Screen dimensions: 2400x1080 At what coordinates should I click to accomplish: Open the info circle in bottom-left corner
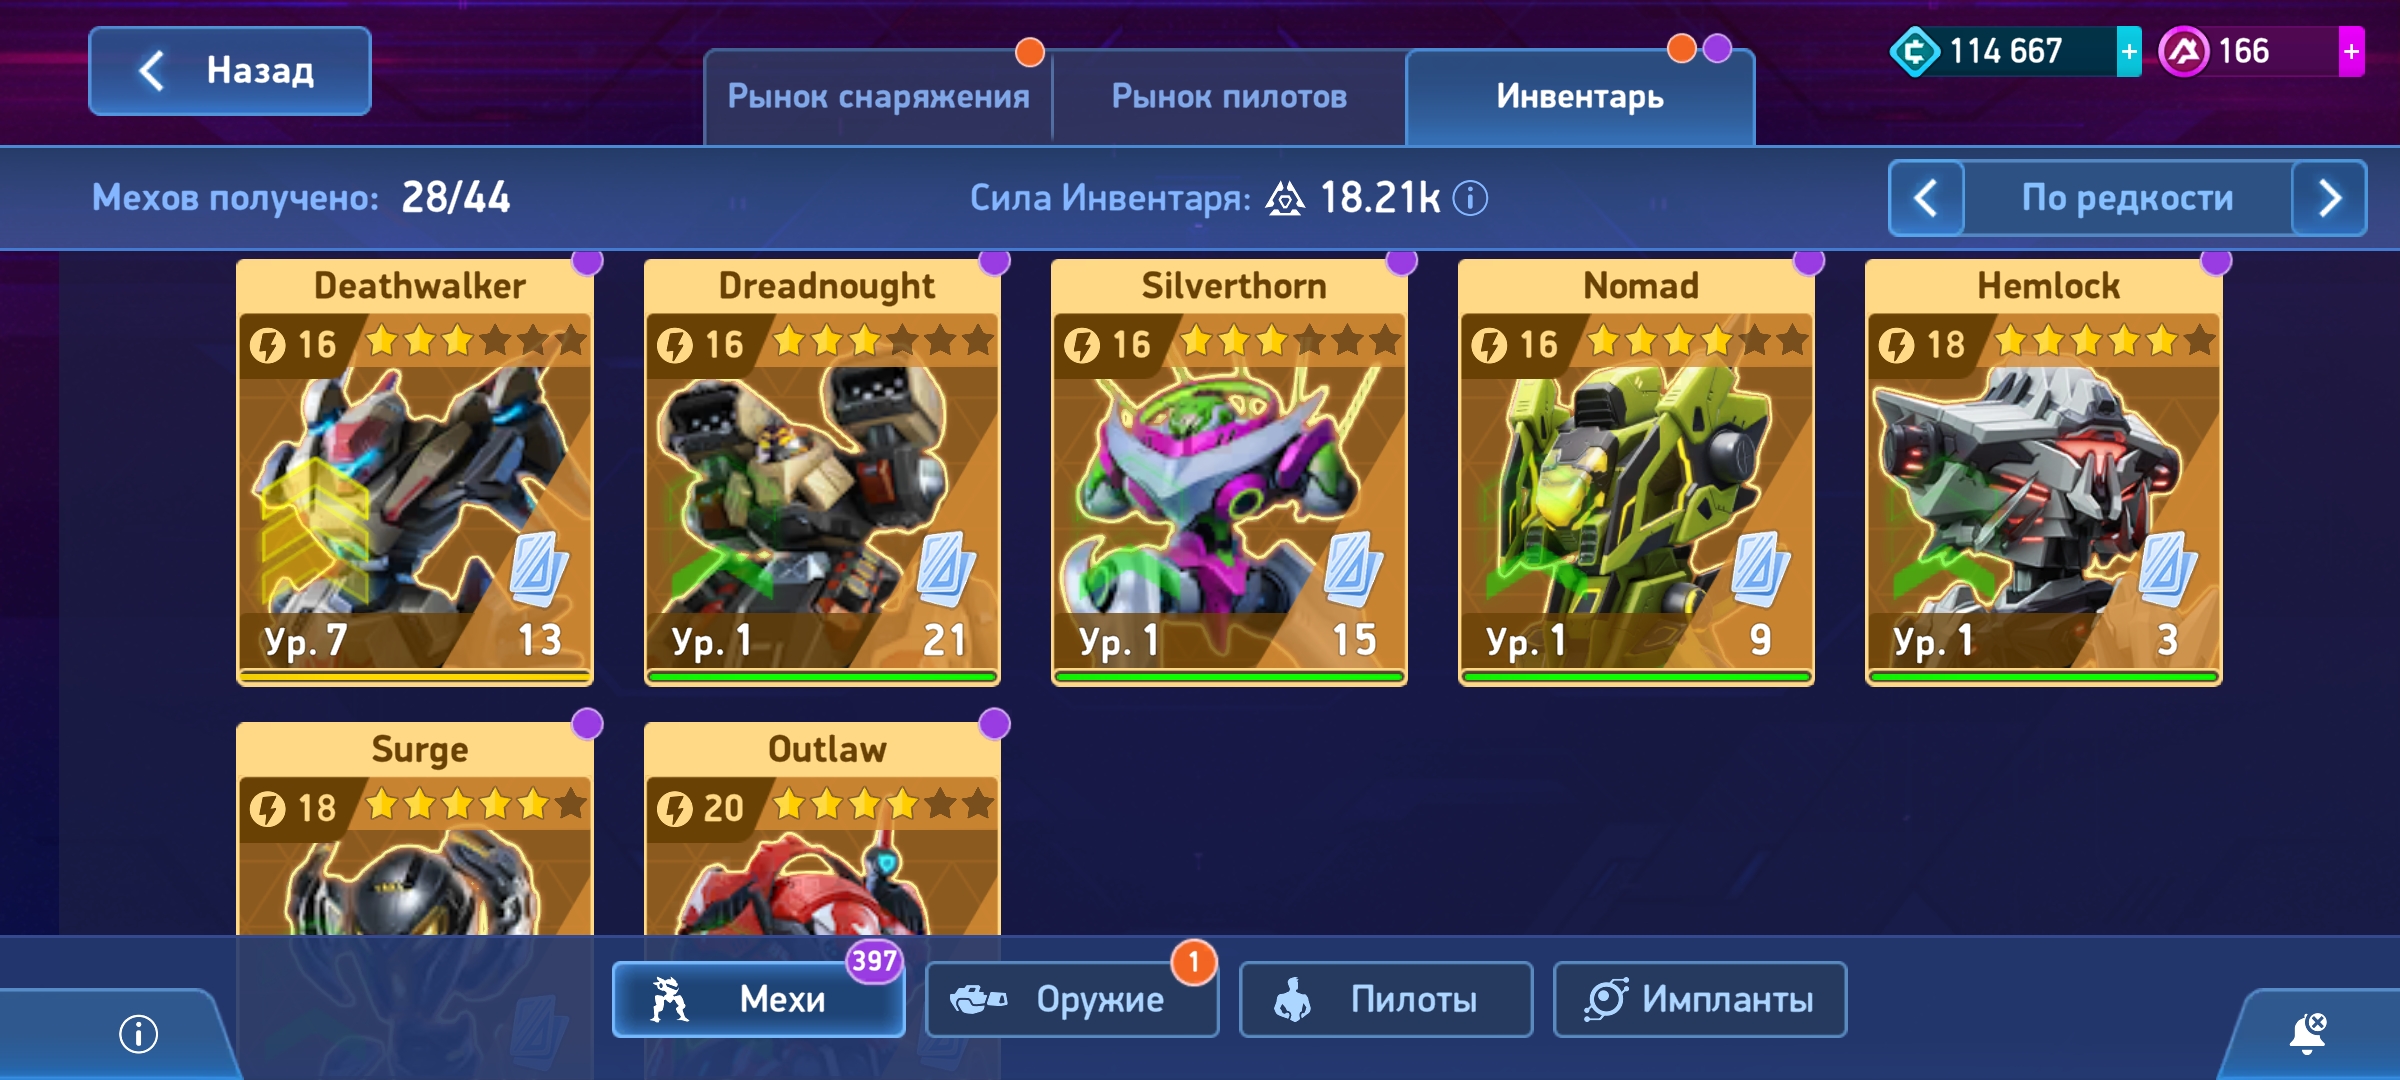[138, 1034]
